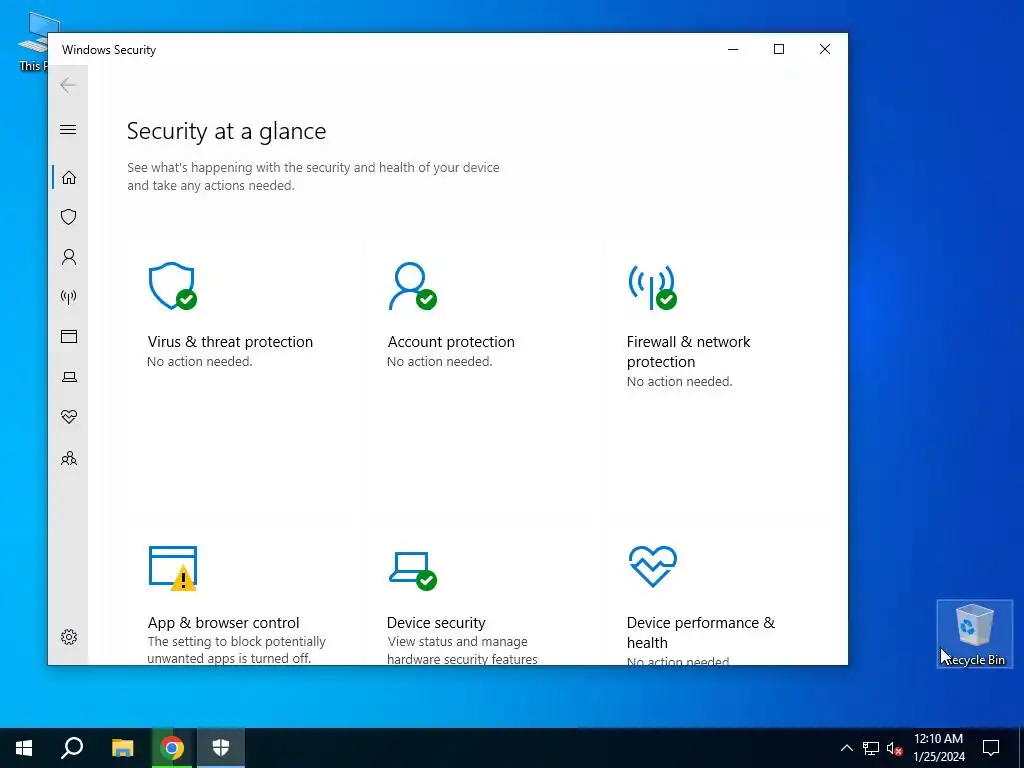
Task: Open taskbar search
Action: pos(72,748)
